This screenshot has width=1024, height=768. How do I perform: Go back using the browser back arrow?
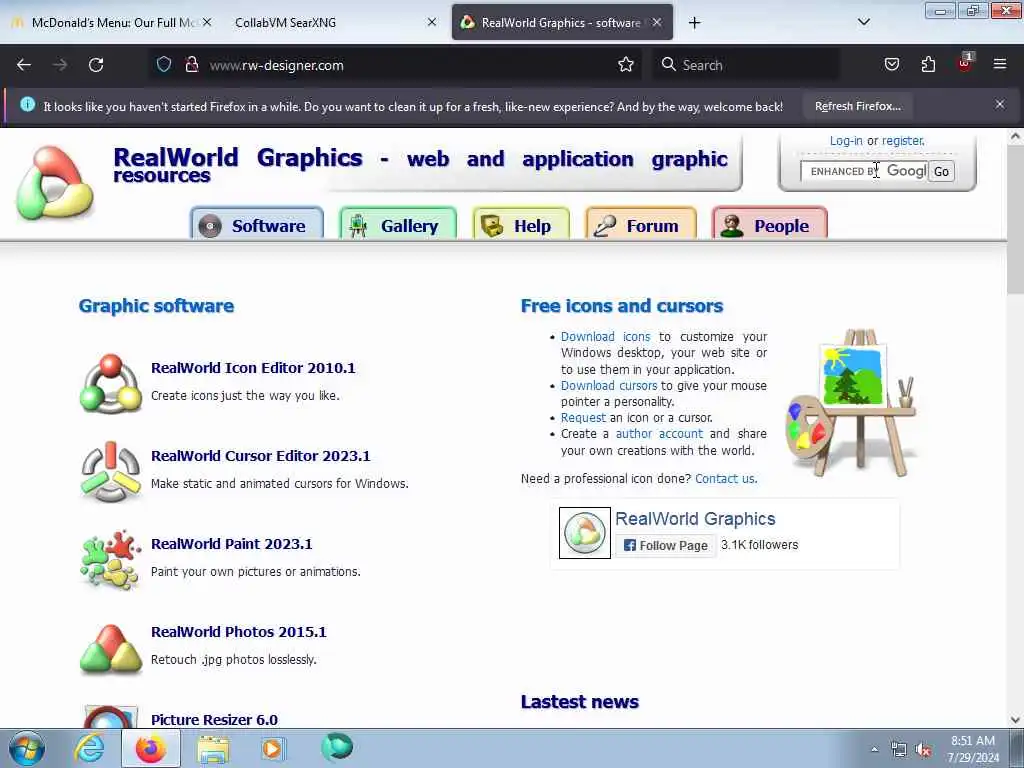(24, 65)
